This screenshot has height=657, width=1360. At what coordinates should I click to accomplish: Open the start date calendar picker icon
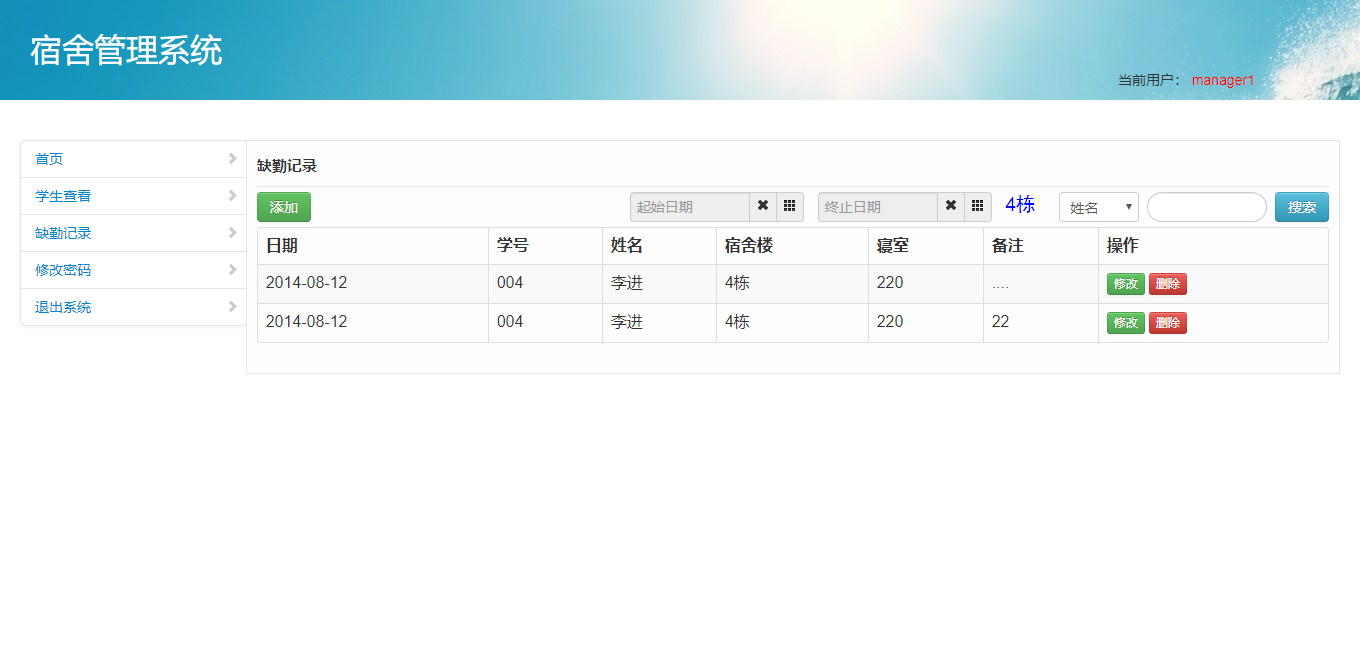(789, 206)
